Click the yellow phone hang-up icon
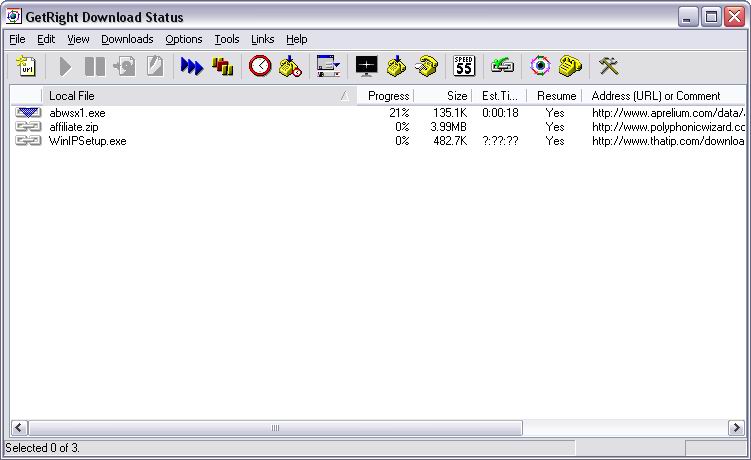 tap(426, 66)
